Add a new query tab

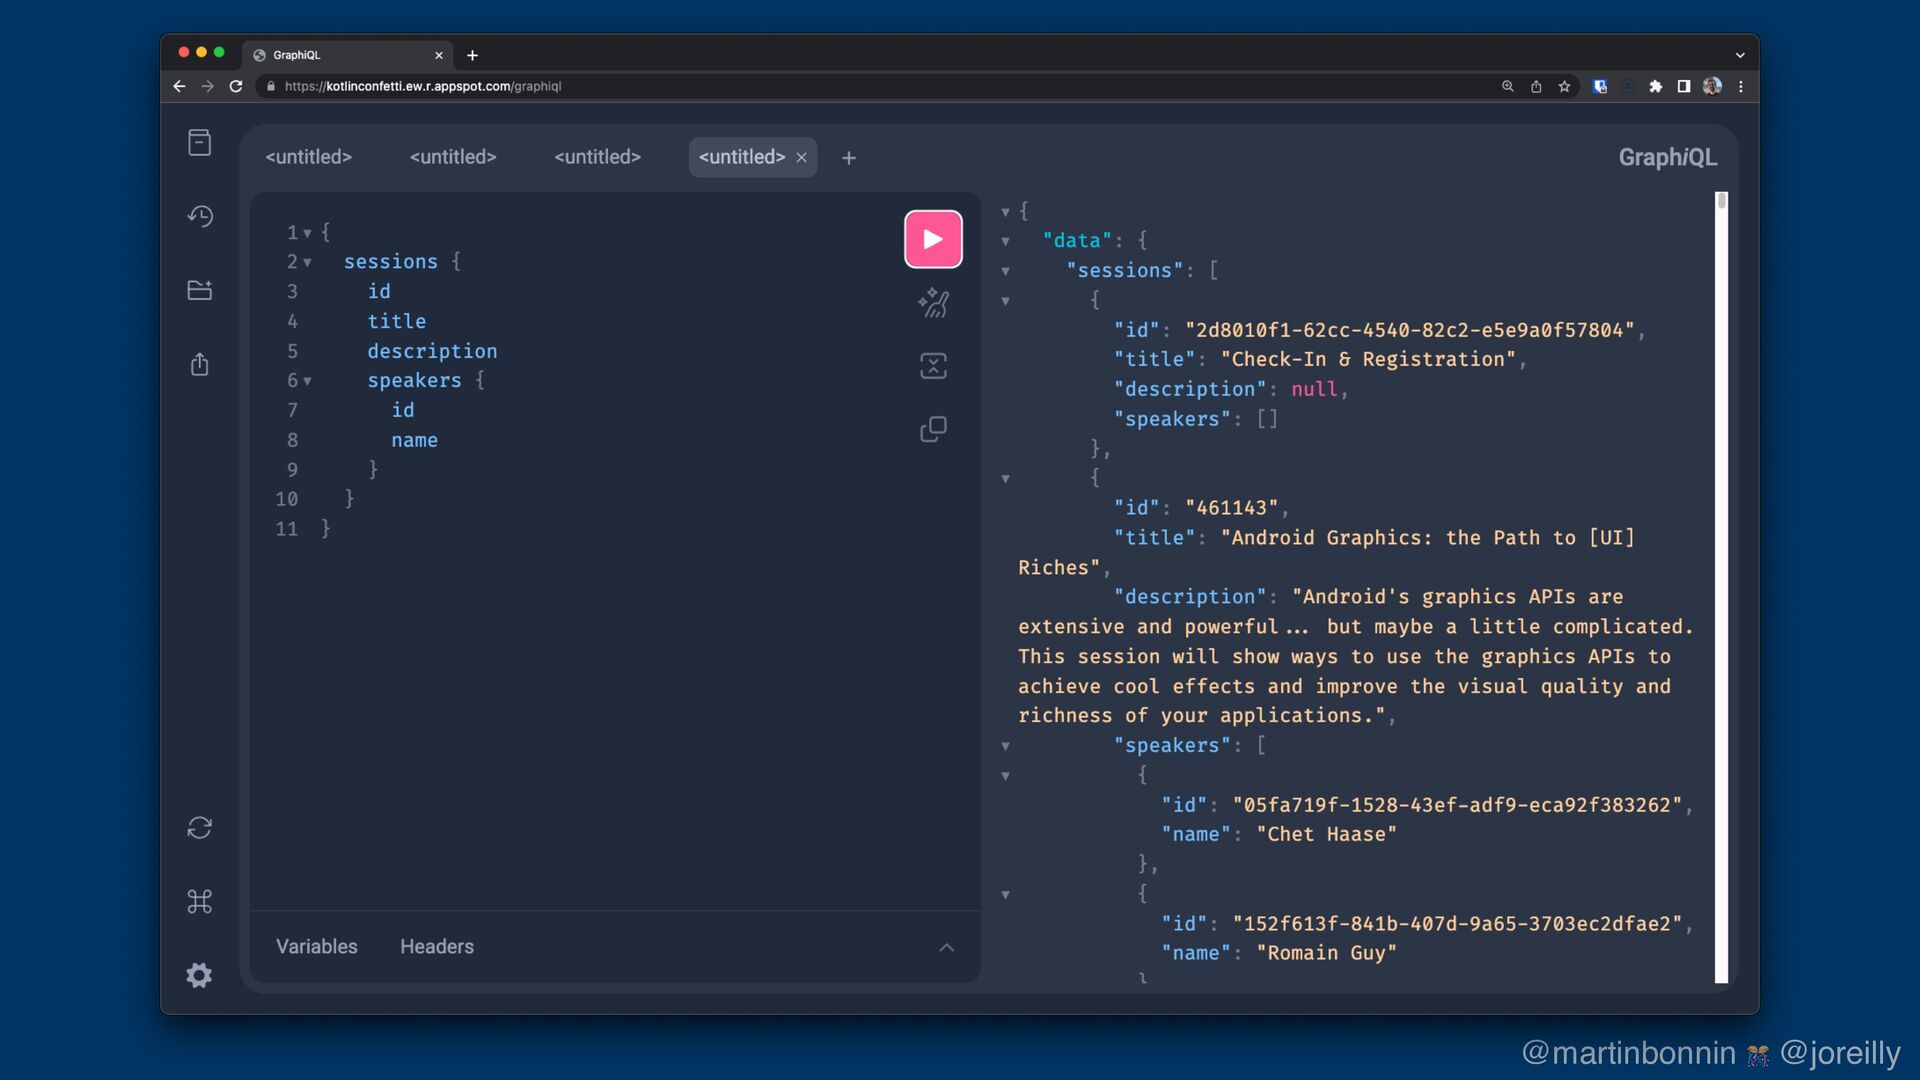(849, 158)
